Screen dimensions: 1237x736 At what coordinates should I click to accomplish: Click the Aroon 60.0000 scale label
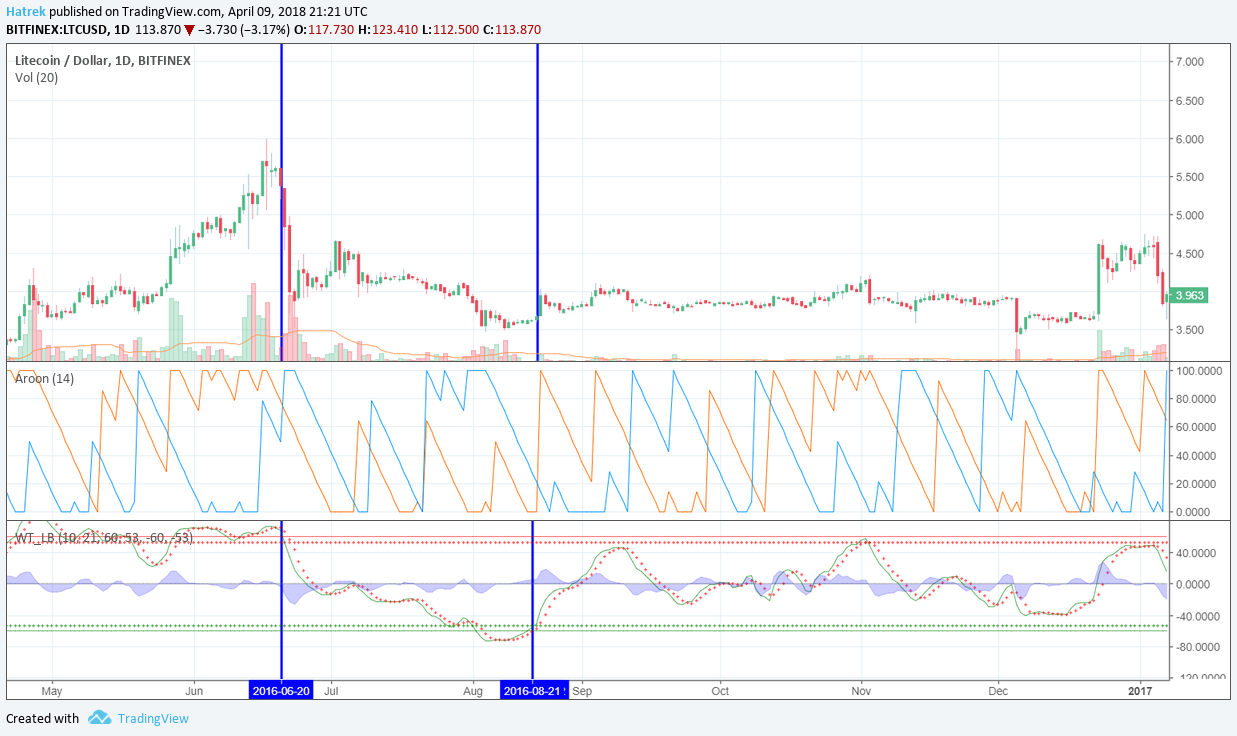(x=1198, y=427)
